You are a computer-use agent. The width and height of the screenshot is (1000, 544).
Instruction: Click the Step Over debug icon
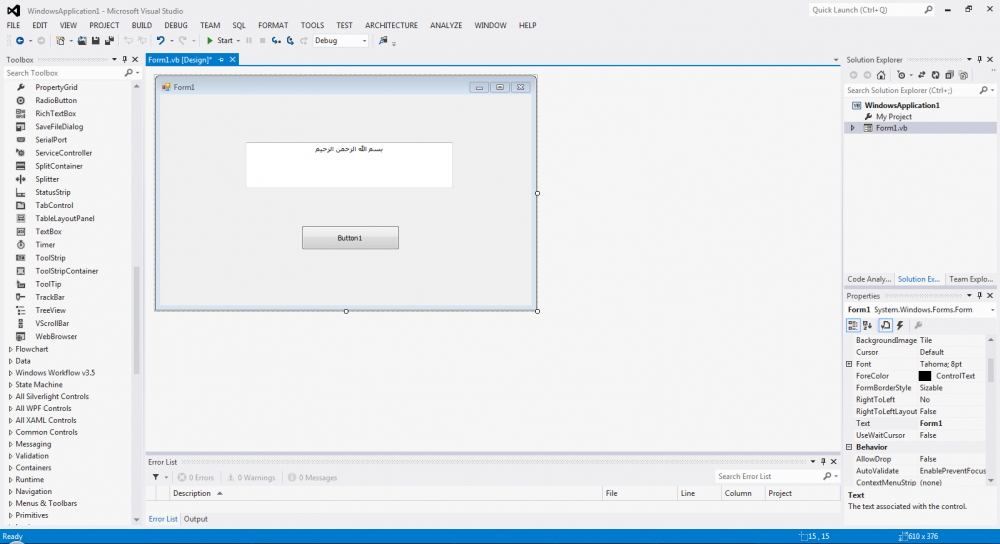[290, 41]
